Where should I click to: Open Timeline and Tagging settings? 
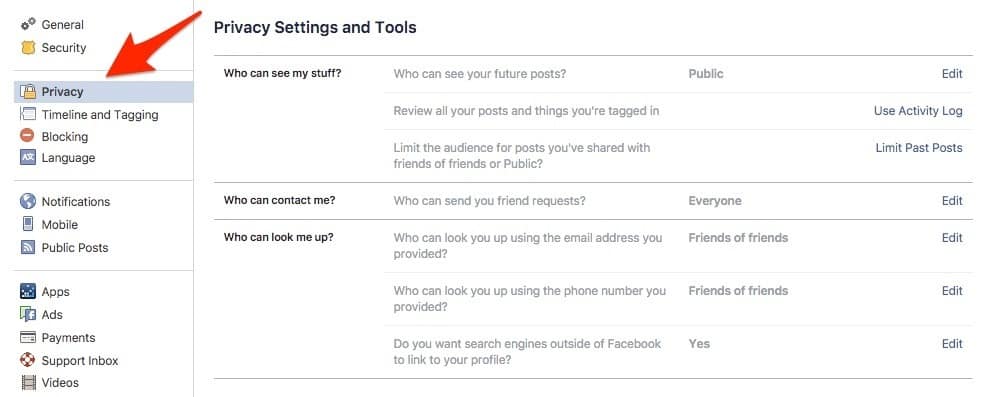[100, 115]
